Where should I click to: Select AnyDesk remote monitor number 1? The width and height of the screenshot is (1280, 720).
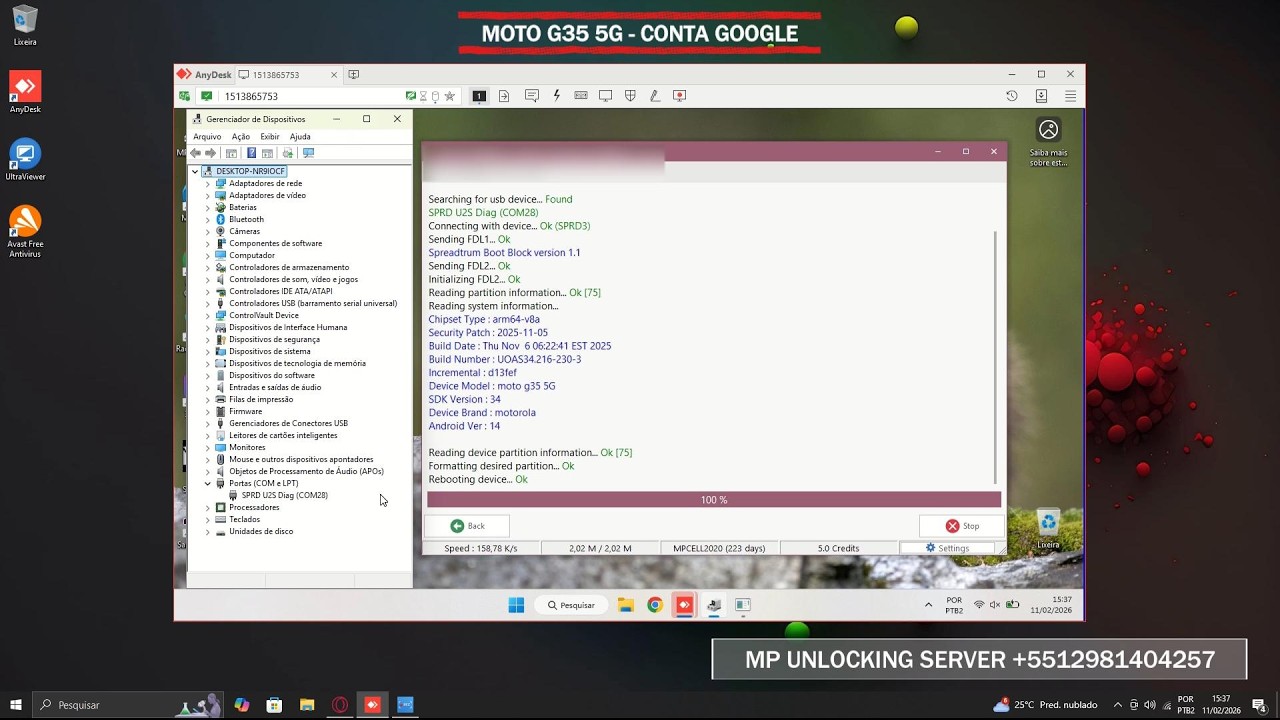tap(479, 96)
